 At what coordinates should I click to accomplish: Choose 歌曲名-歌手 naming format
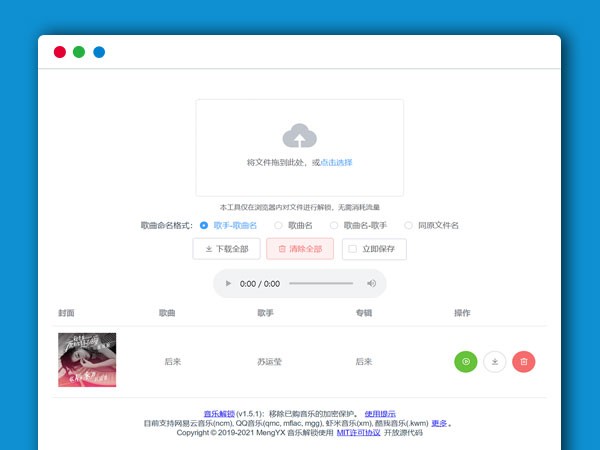[335, 225]
